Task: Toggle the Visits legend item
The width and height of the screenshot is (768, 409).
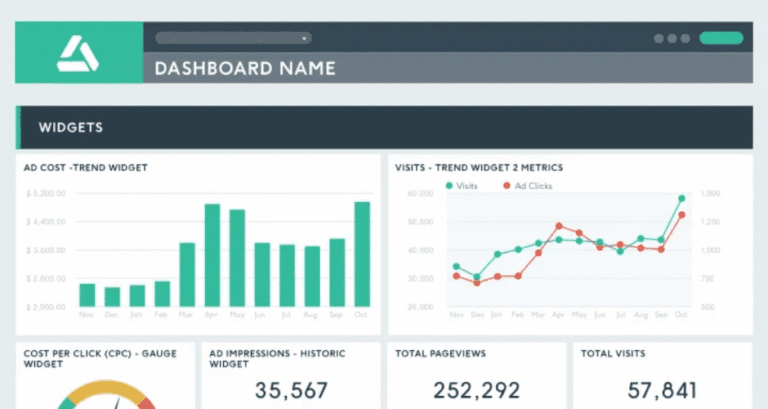Action: [x=461, y=186]
